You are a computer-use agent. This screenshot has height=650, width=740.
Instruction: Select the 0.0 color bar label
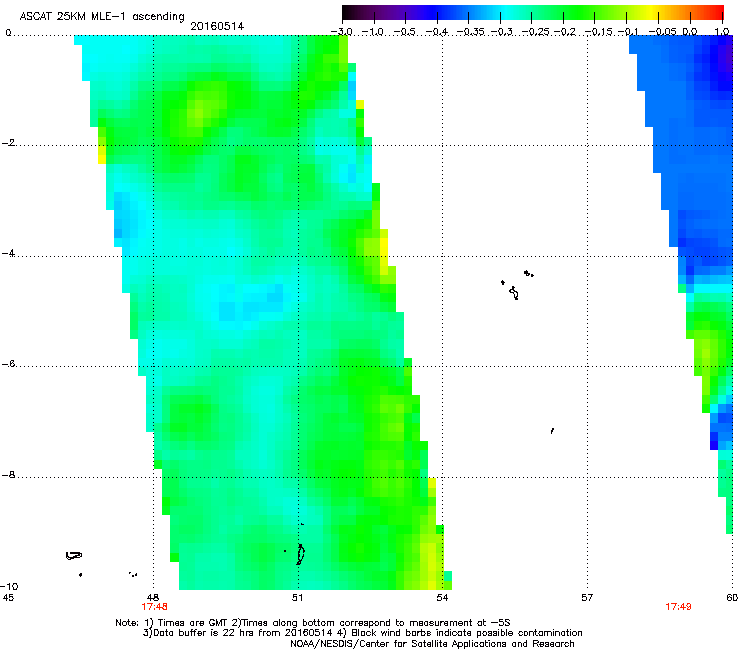(x=690, y=32)
